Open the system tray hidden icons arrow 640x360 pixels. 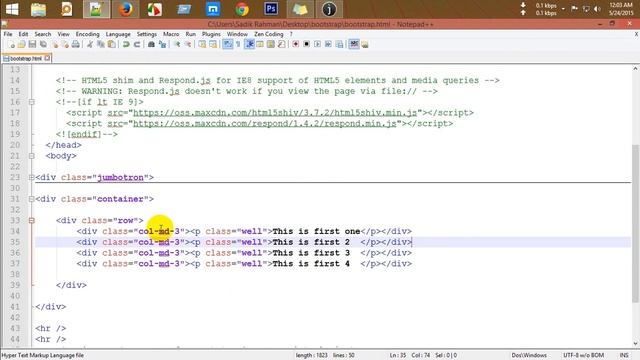tap(563, 9)
